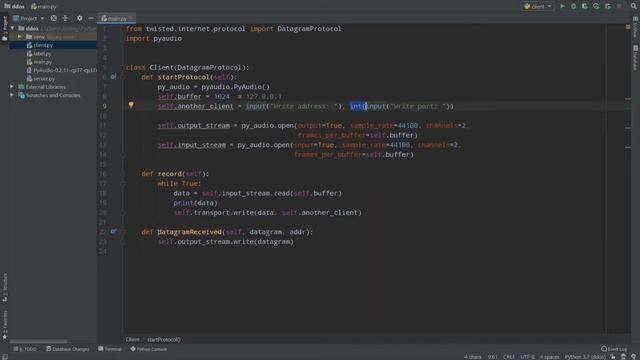Click fold marker beside def record line

click(x=123, y=174)
